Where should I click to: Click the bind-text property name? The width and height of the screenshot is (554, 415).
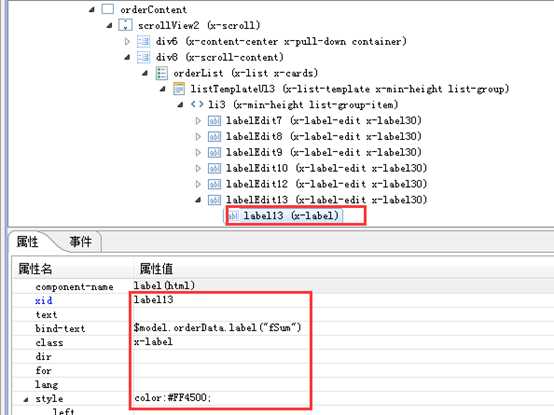[x=60, y=328]
